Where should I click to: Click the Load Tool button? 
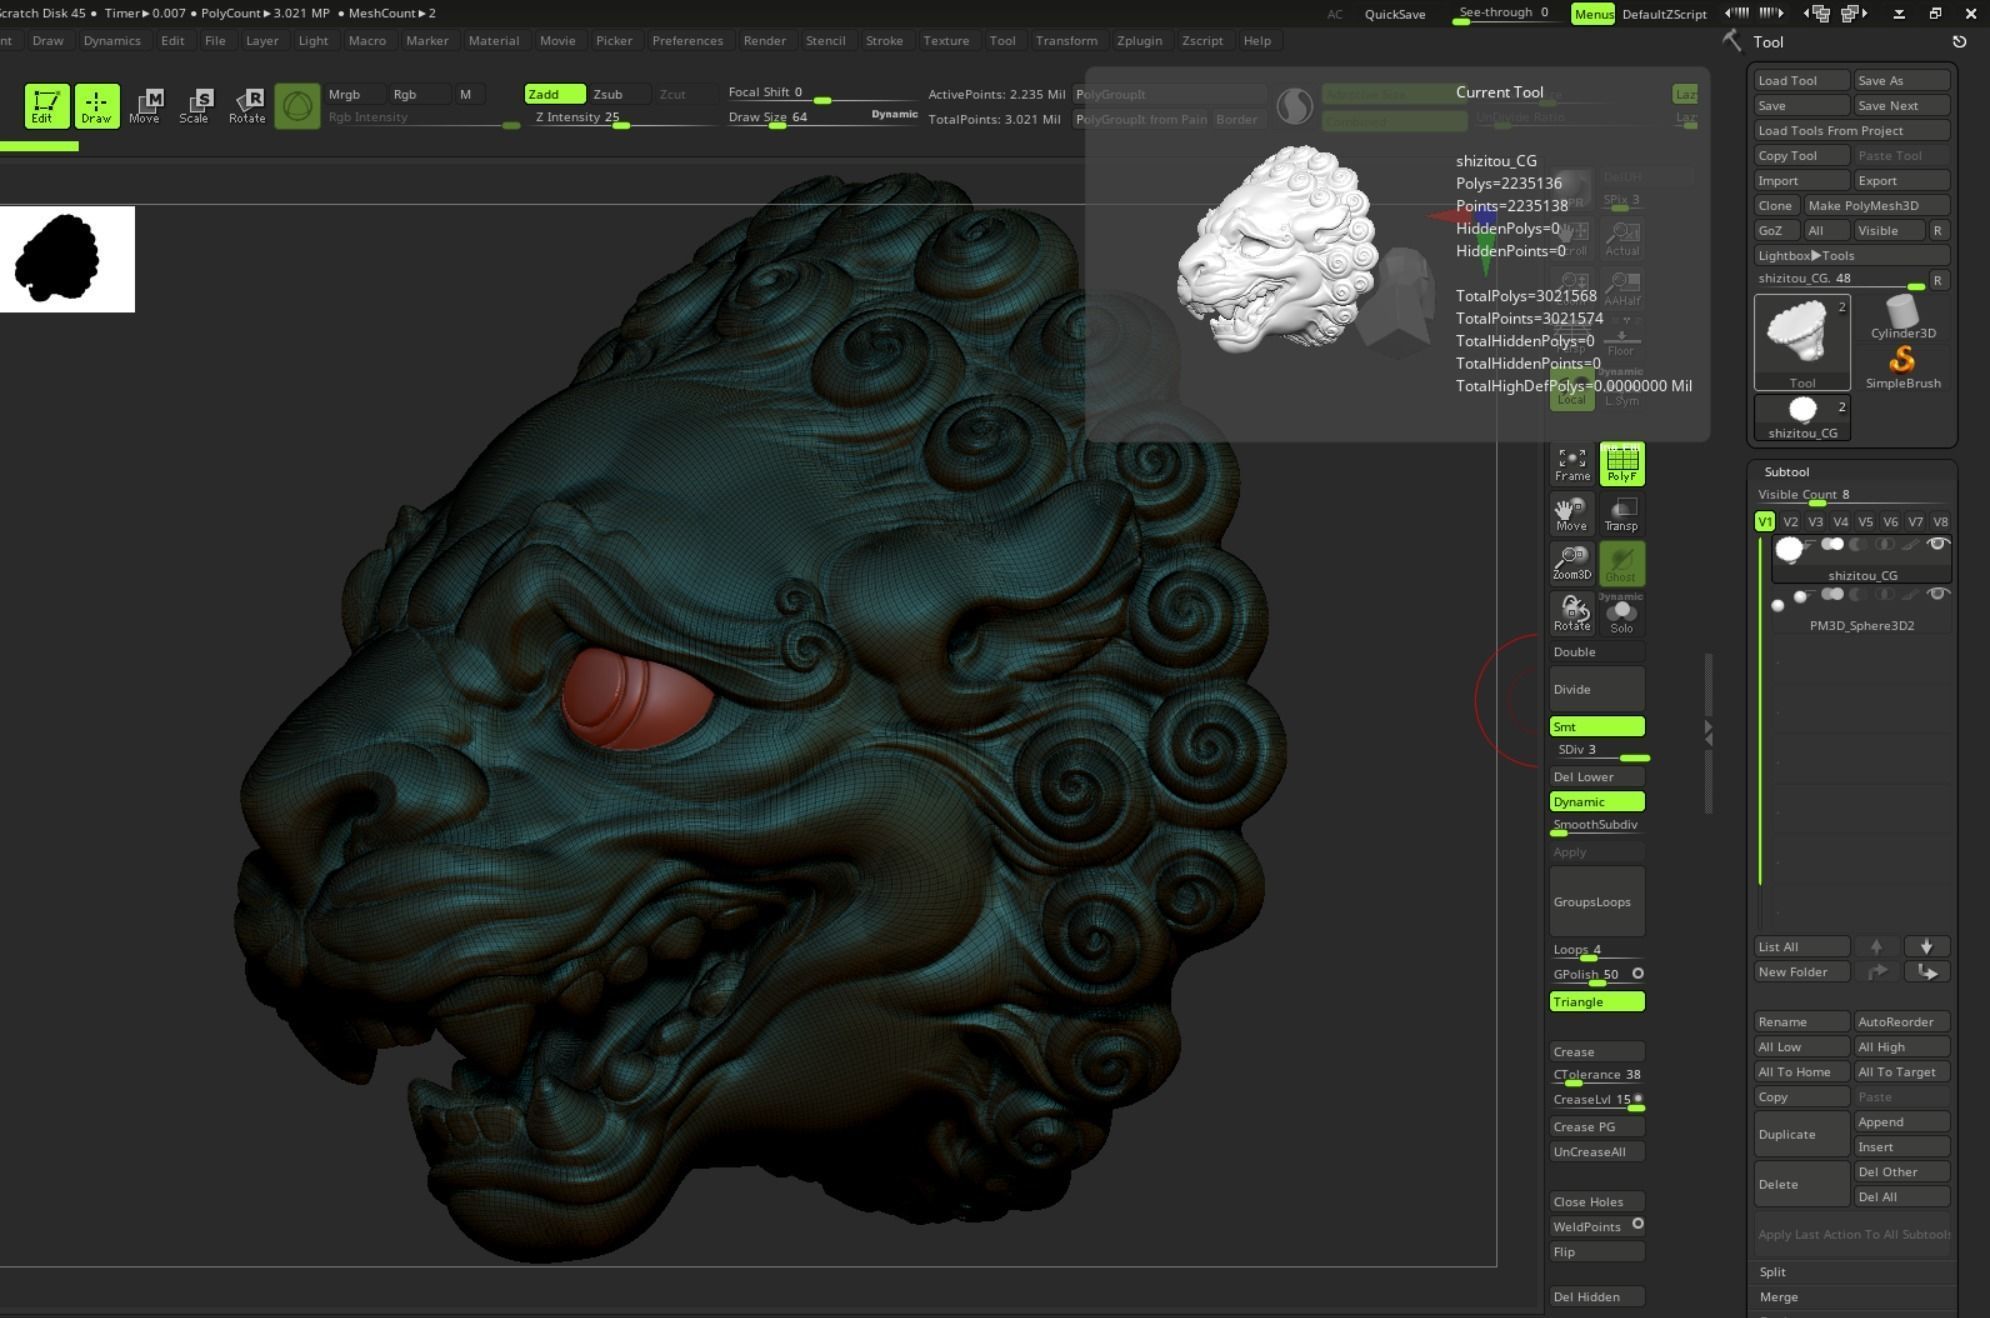tap(1802, 81)
